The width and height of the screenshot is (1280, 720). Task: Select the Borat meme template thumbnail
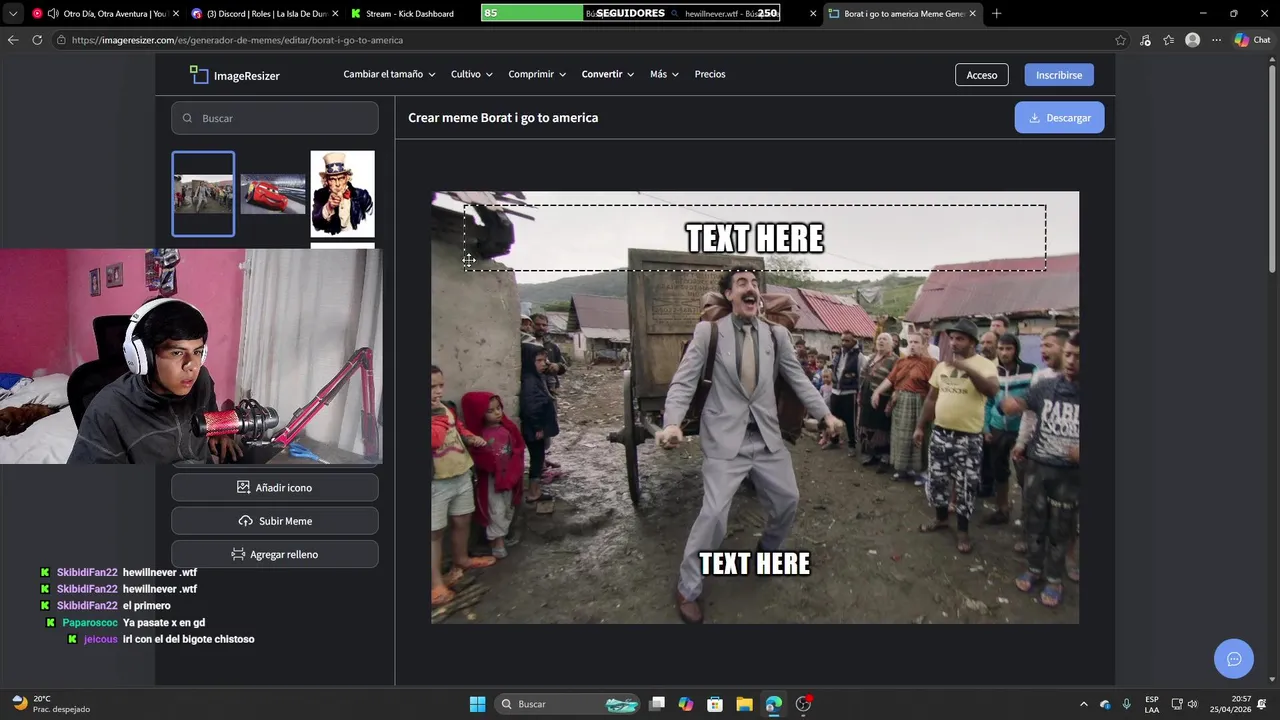pyautogui.click(x=203, y=194)
